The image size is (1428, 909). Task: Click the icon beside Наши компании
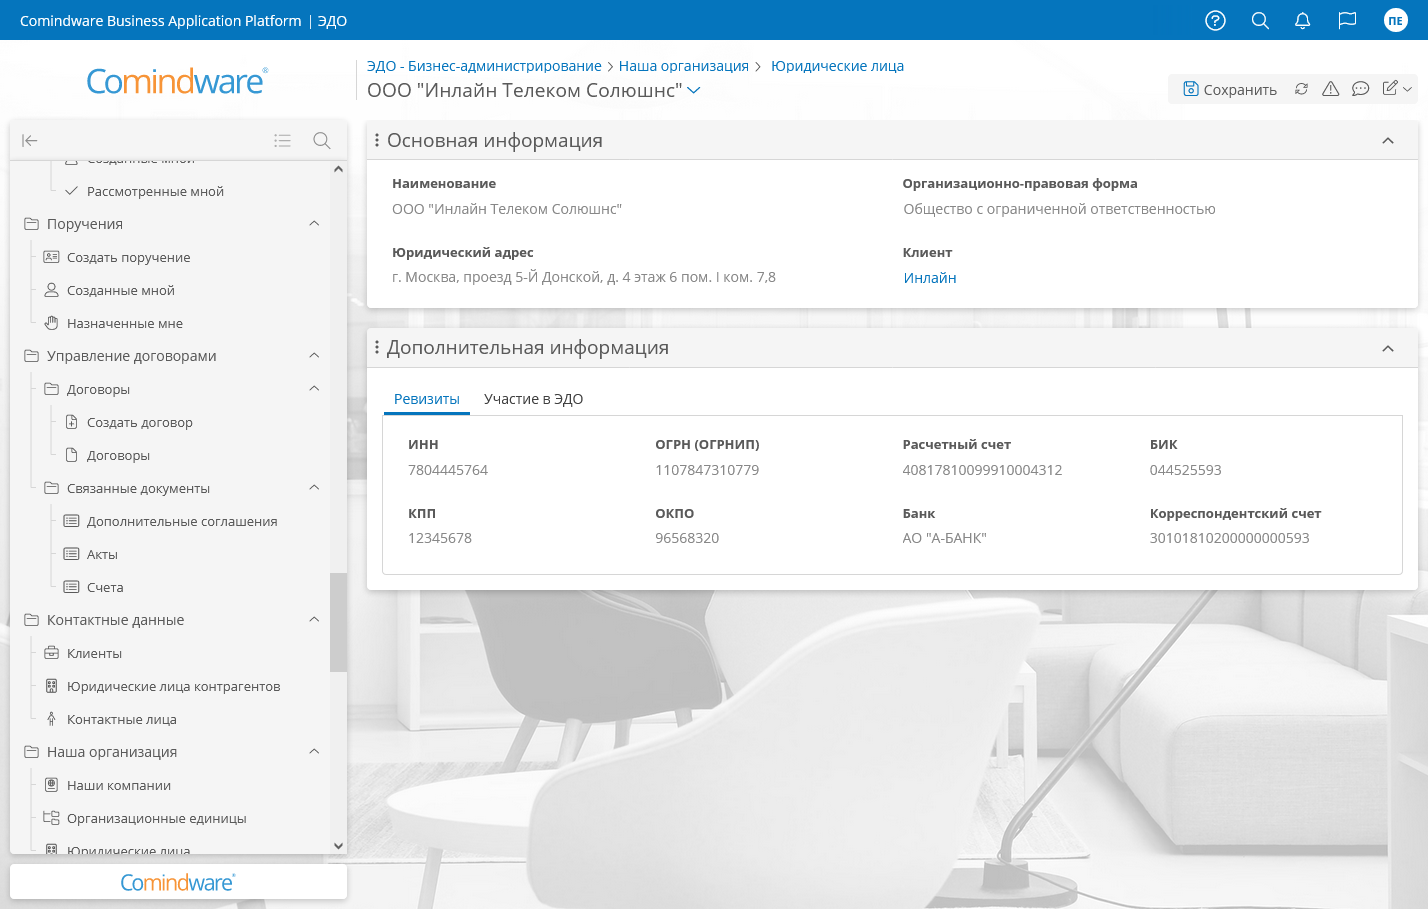pyautogui.click(x=51, y=785)
